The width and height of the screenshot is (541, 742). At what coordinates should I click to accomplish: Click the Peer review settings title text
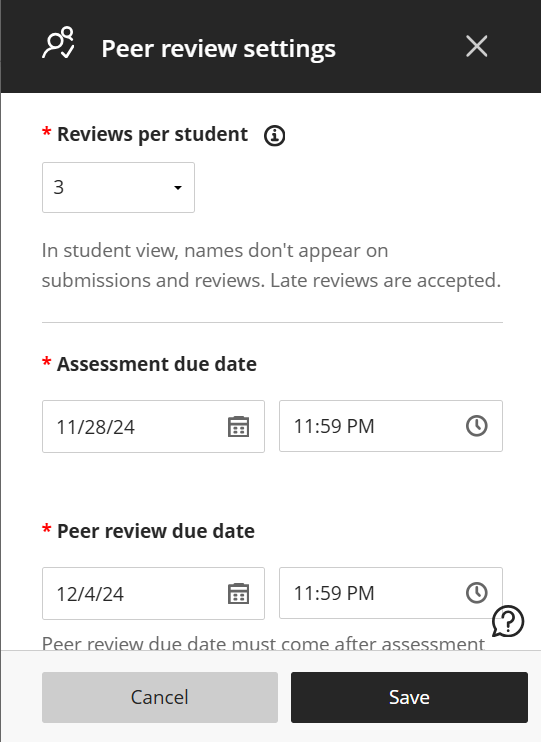pos(219,49)
